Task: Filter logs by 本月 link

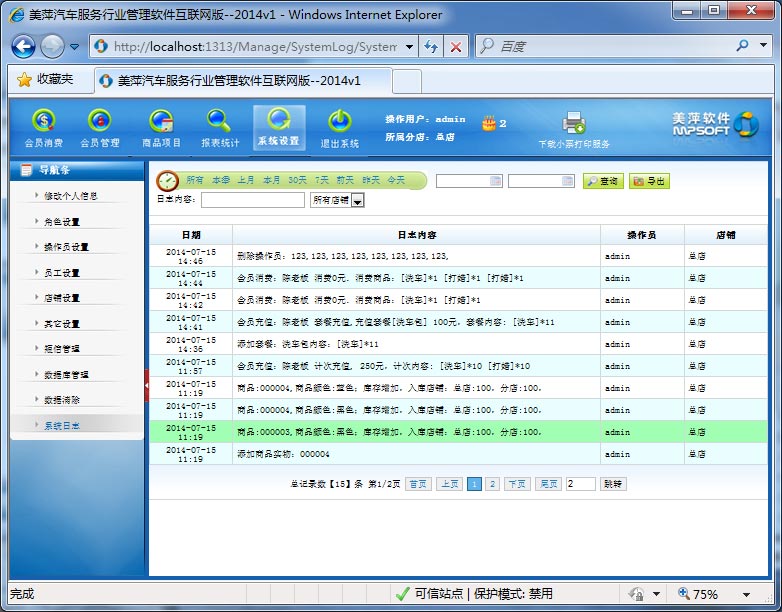Action: pyautogui.click(x=271, y=180)
